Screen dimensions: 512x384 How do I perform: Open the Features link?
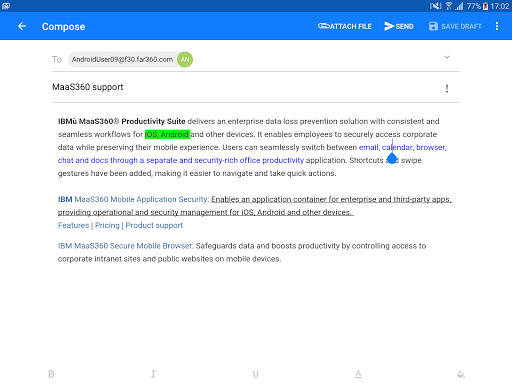[73, 225]
